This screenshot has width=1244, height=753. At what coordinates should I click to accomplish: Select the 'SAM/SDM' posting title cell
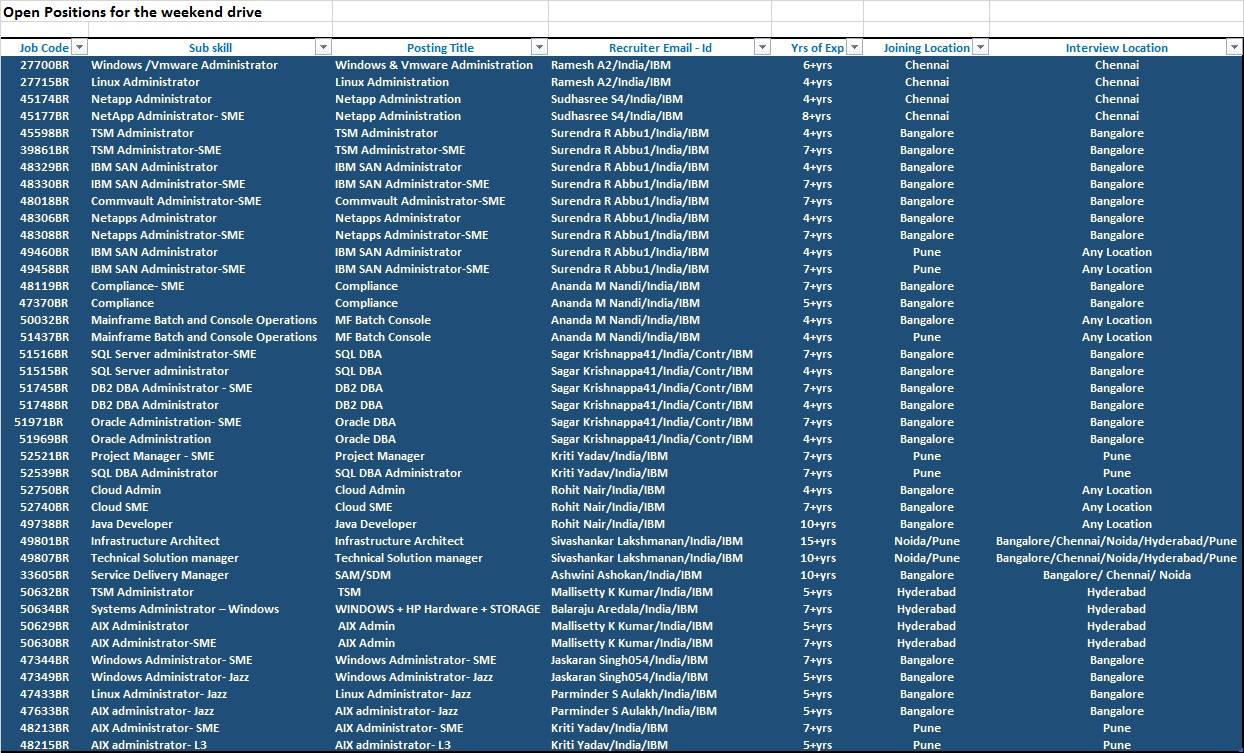click(363, 575)
